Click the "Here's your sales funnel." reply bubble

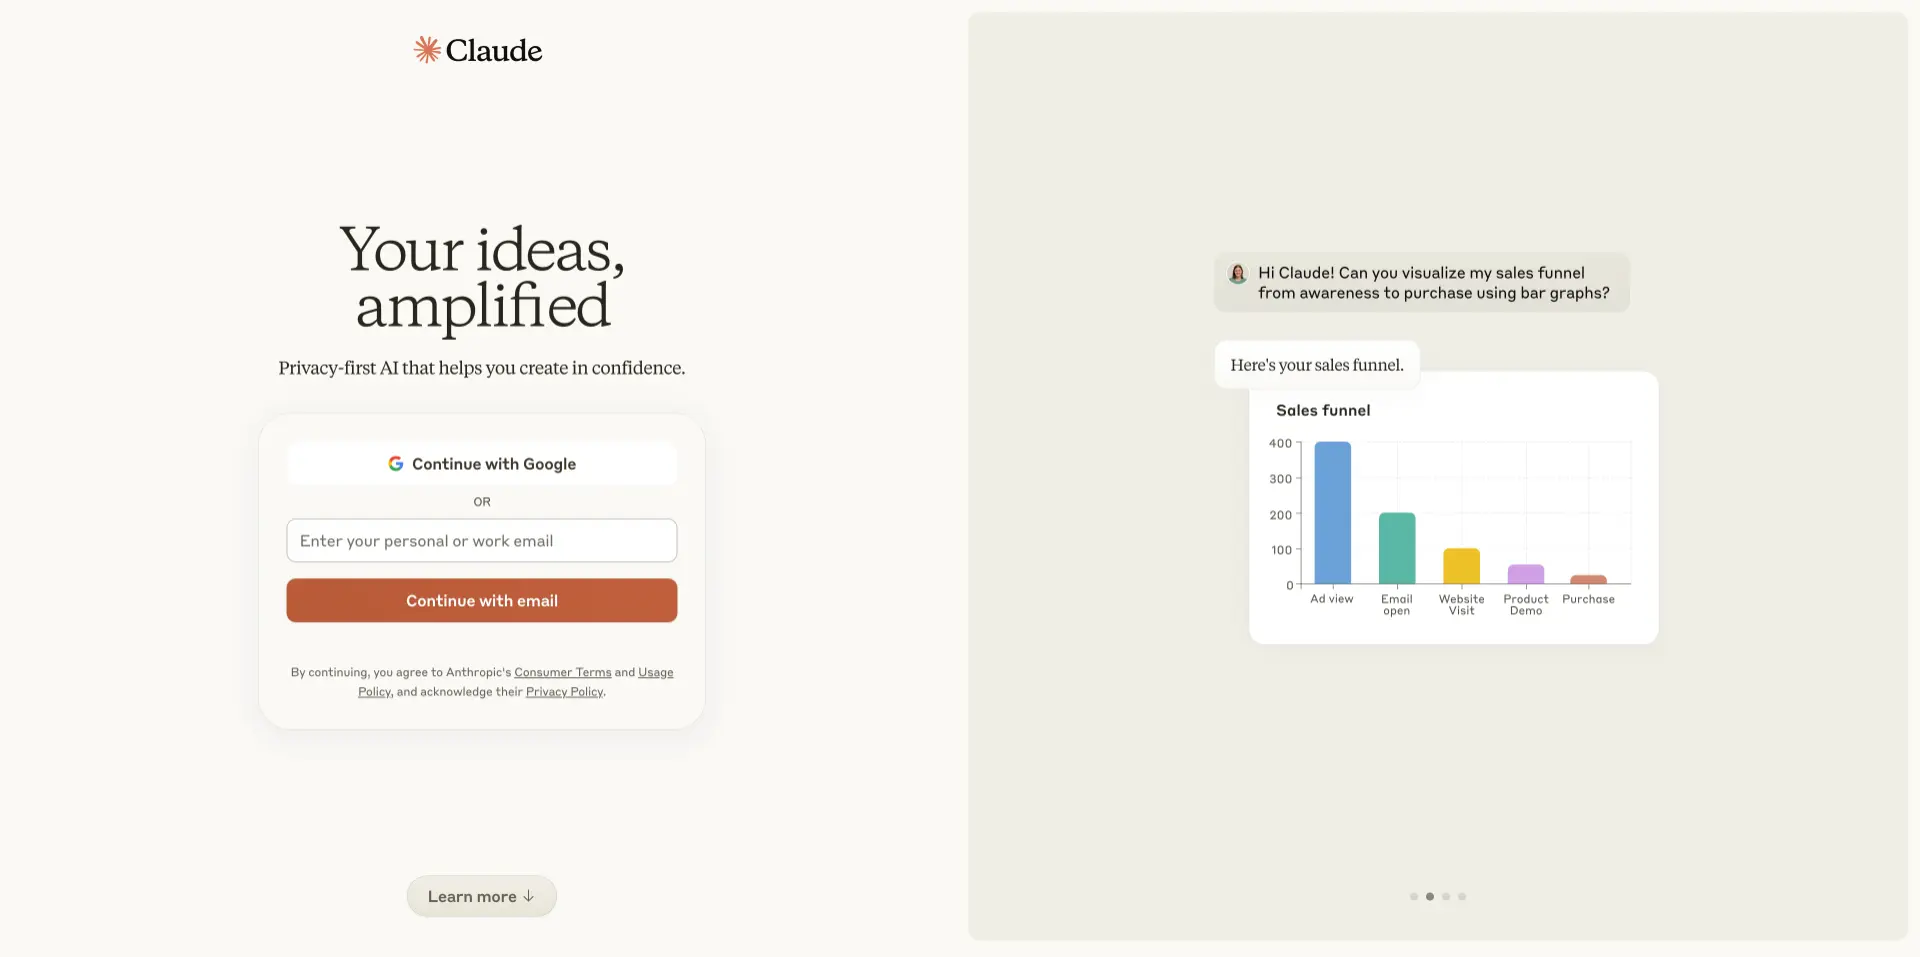point(1316,365)
